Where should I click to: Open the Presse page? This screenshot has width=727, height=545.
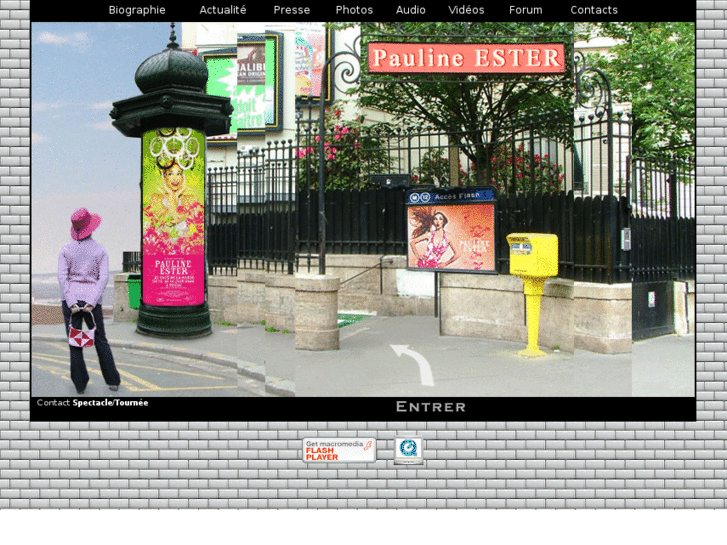coord(292,10)
